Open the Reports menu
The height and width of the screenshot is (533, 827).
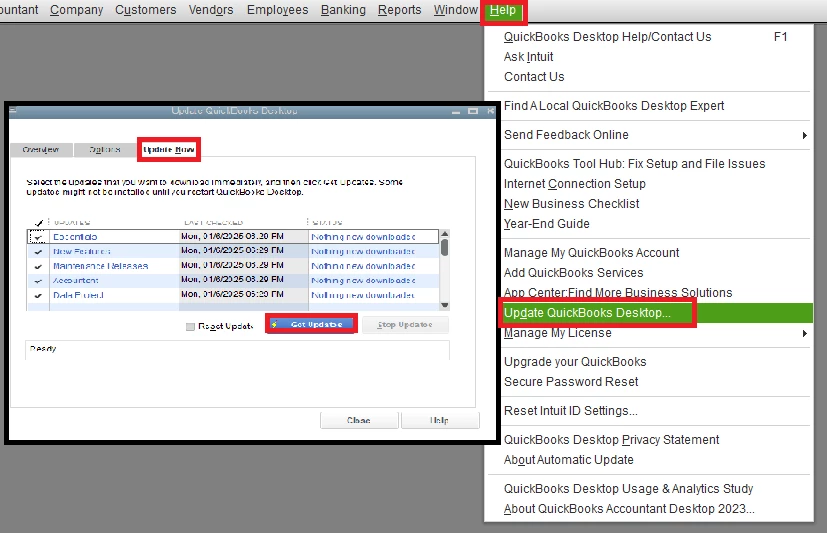[x=399, y=10]
